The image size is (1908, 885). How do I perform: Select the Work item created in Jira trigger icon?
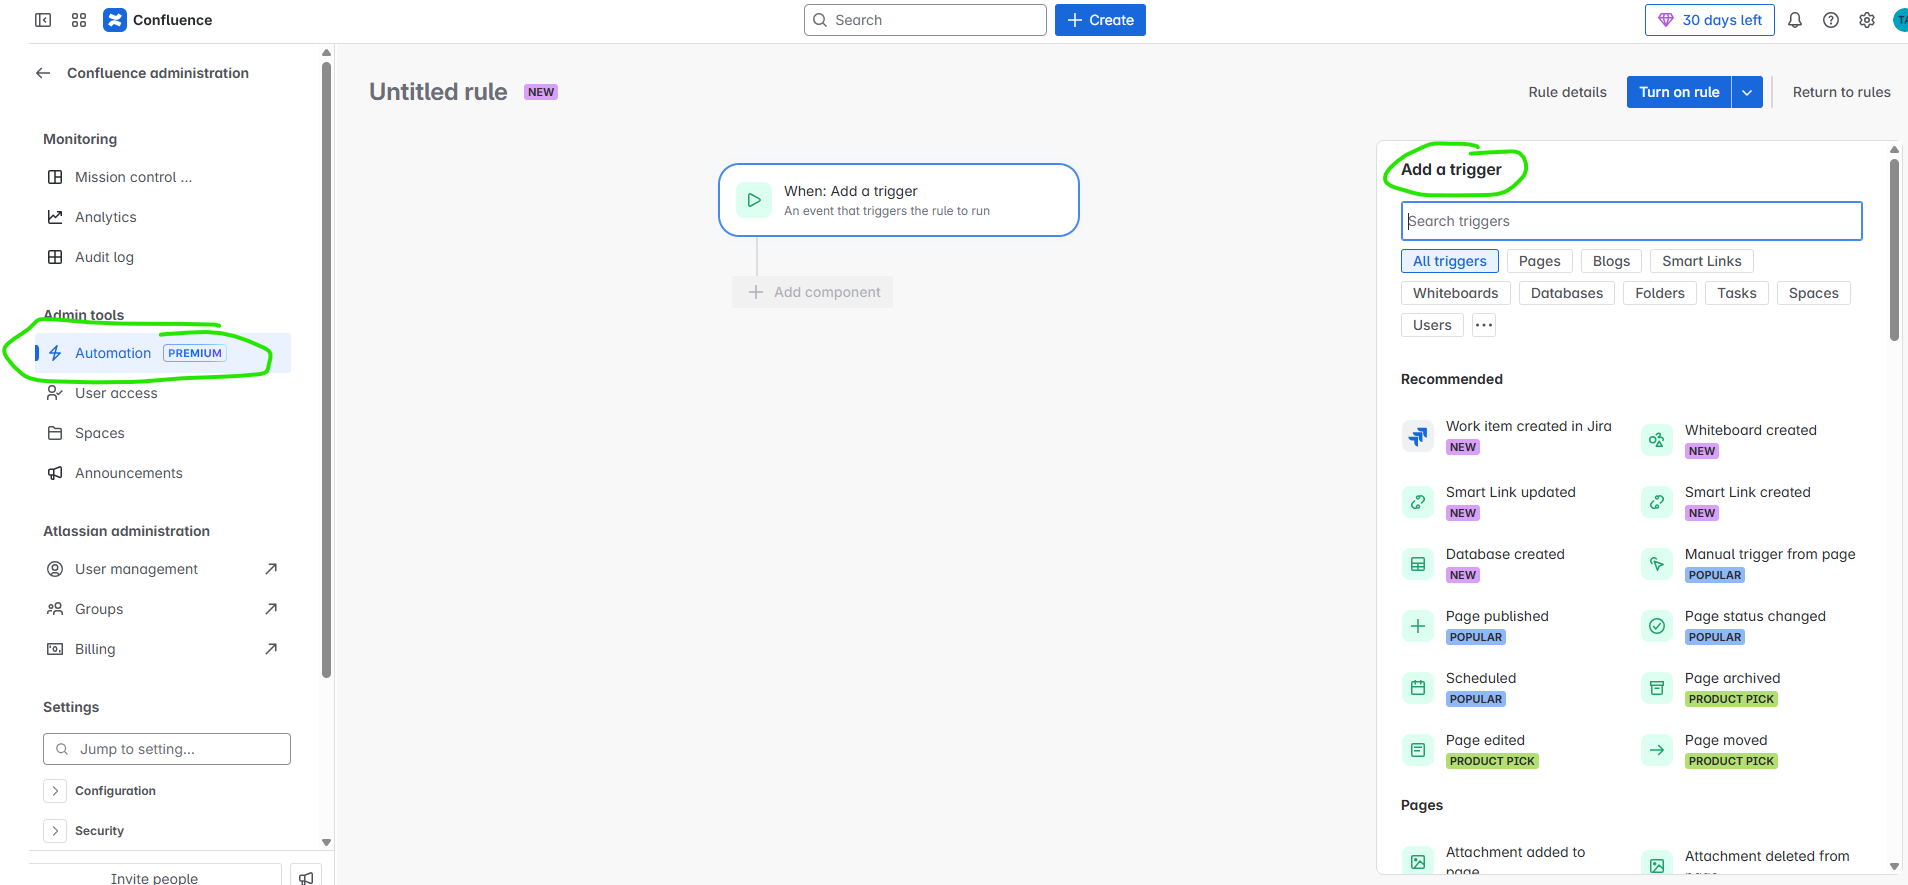(x=1418, y=436)
